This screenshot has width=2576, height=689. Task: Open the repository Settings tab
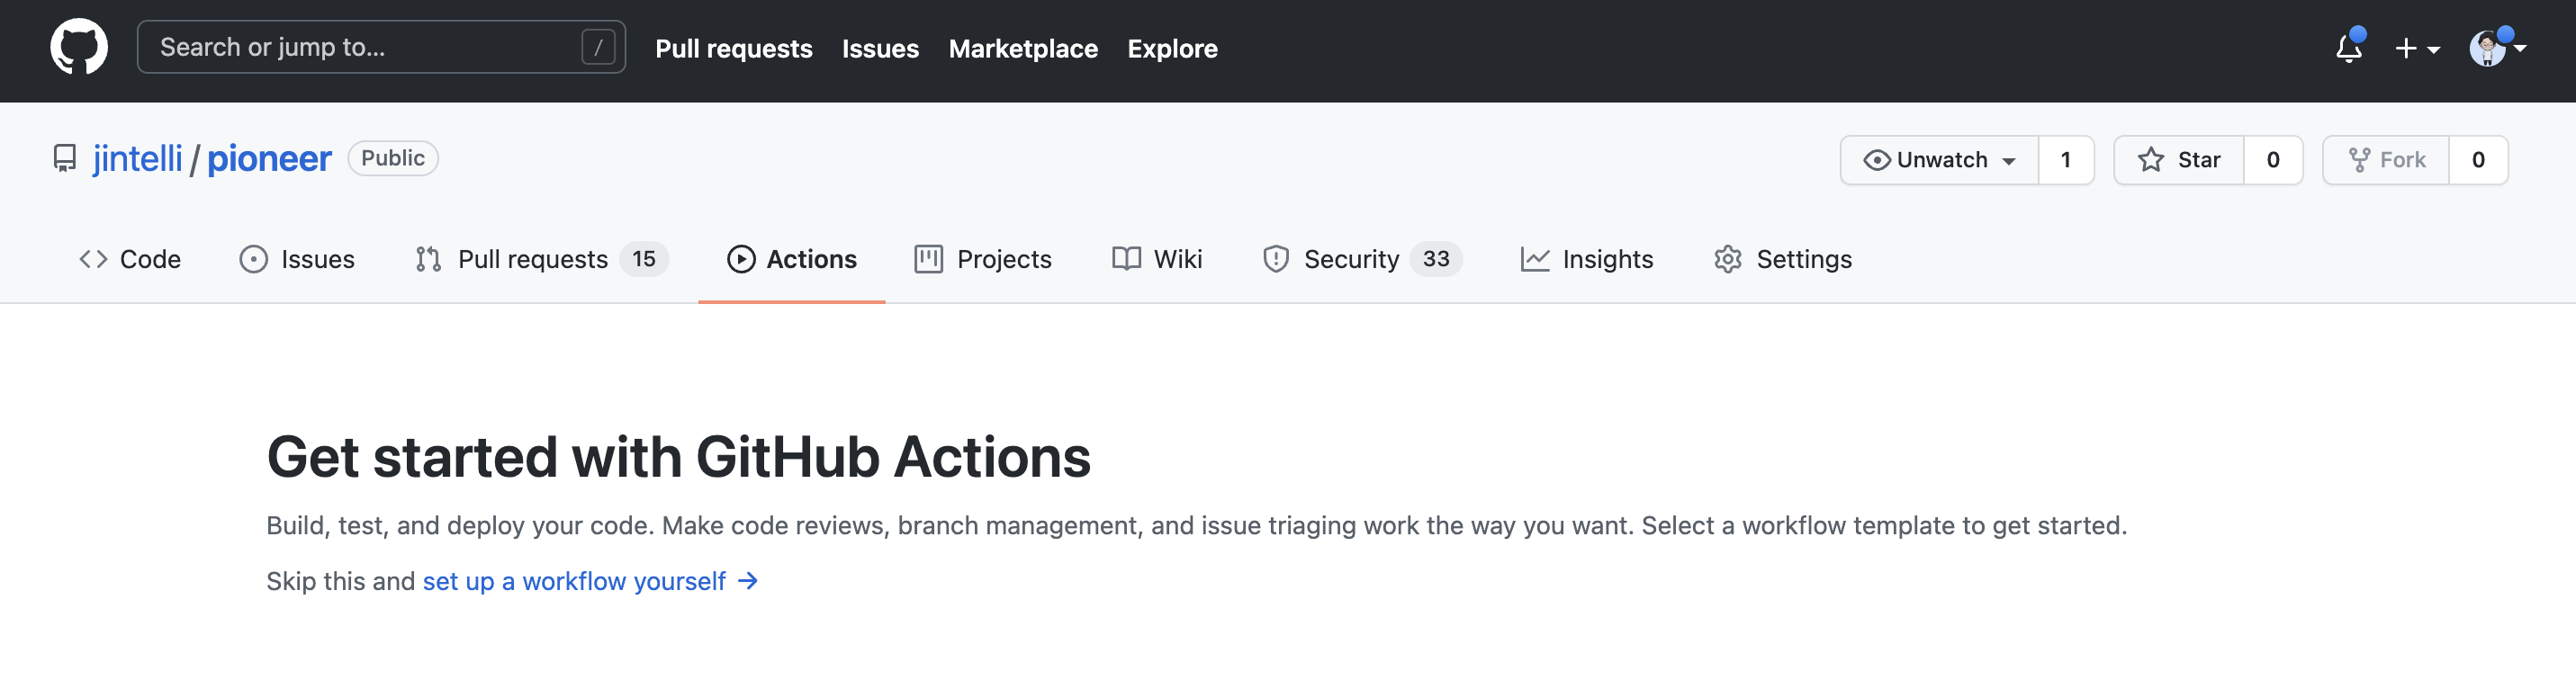coord(1783,259)
